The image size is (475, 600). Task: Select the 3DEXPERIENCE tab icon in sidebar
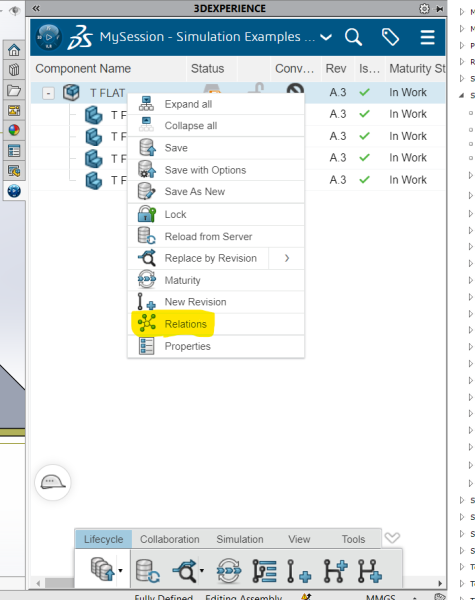click(14, 191)
